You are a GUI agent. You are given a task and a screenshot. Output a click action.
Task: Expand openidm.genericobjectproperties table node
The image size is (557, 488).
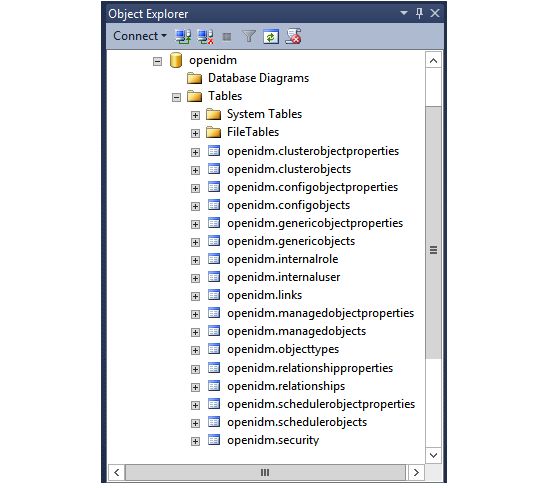coord(195,224)
